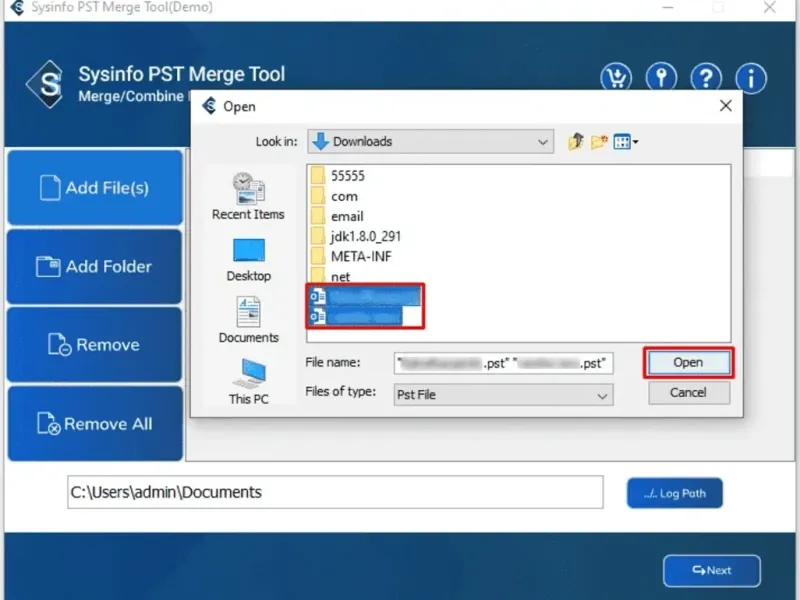This screenshot has width=800, height=600.
Task: Select Documents in the places sidebar
Action: pyautogui.click(x=248, y=320)
